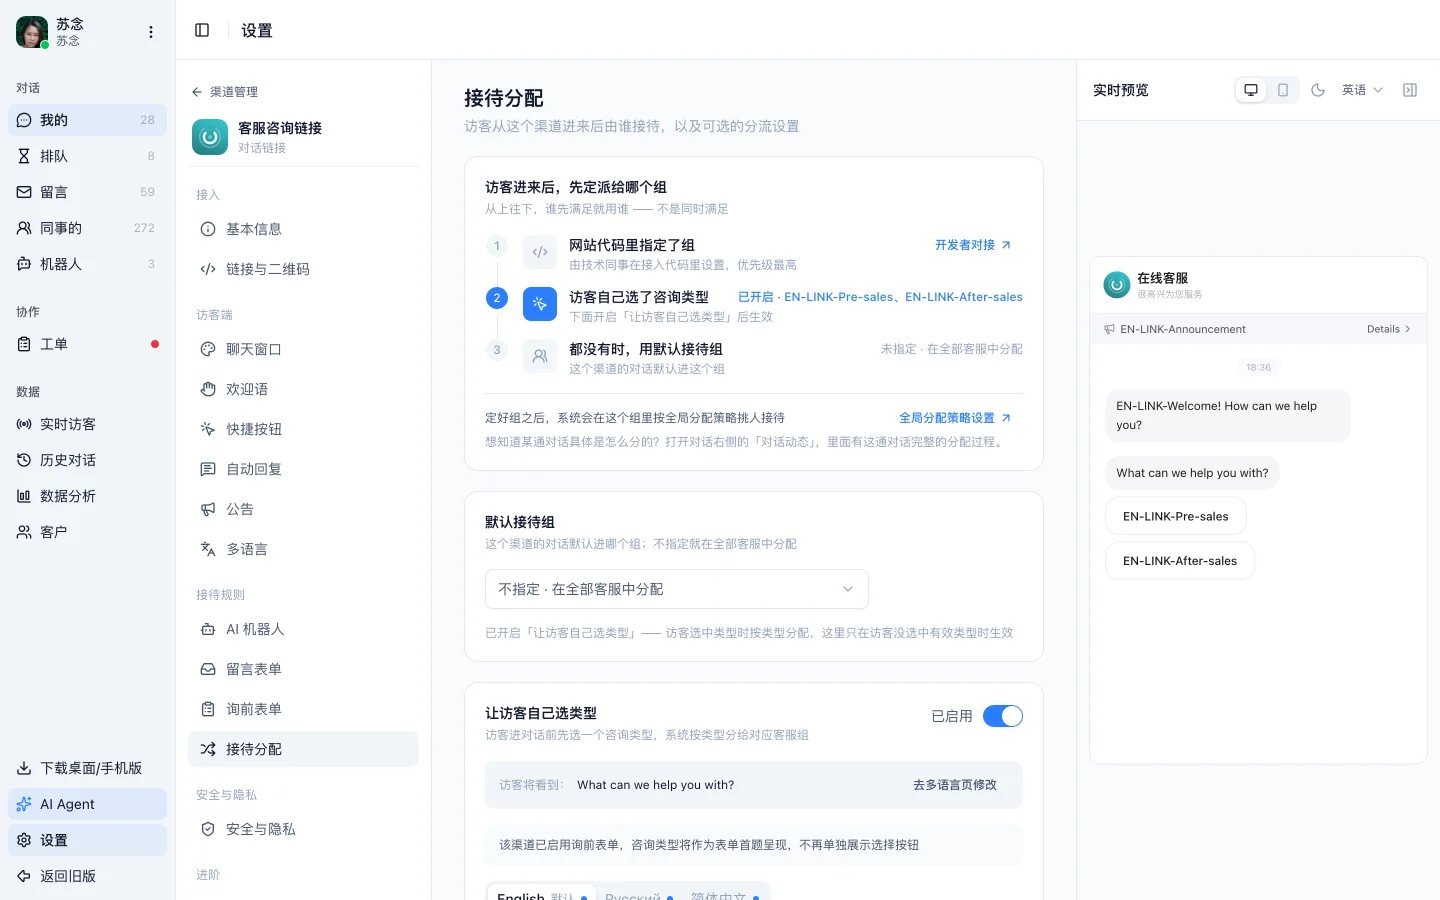The image size is (1440, 900).
Task: Toggle sidebar collapse icon next to 设置
Action: pos(202,30)
